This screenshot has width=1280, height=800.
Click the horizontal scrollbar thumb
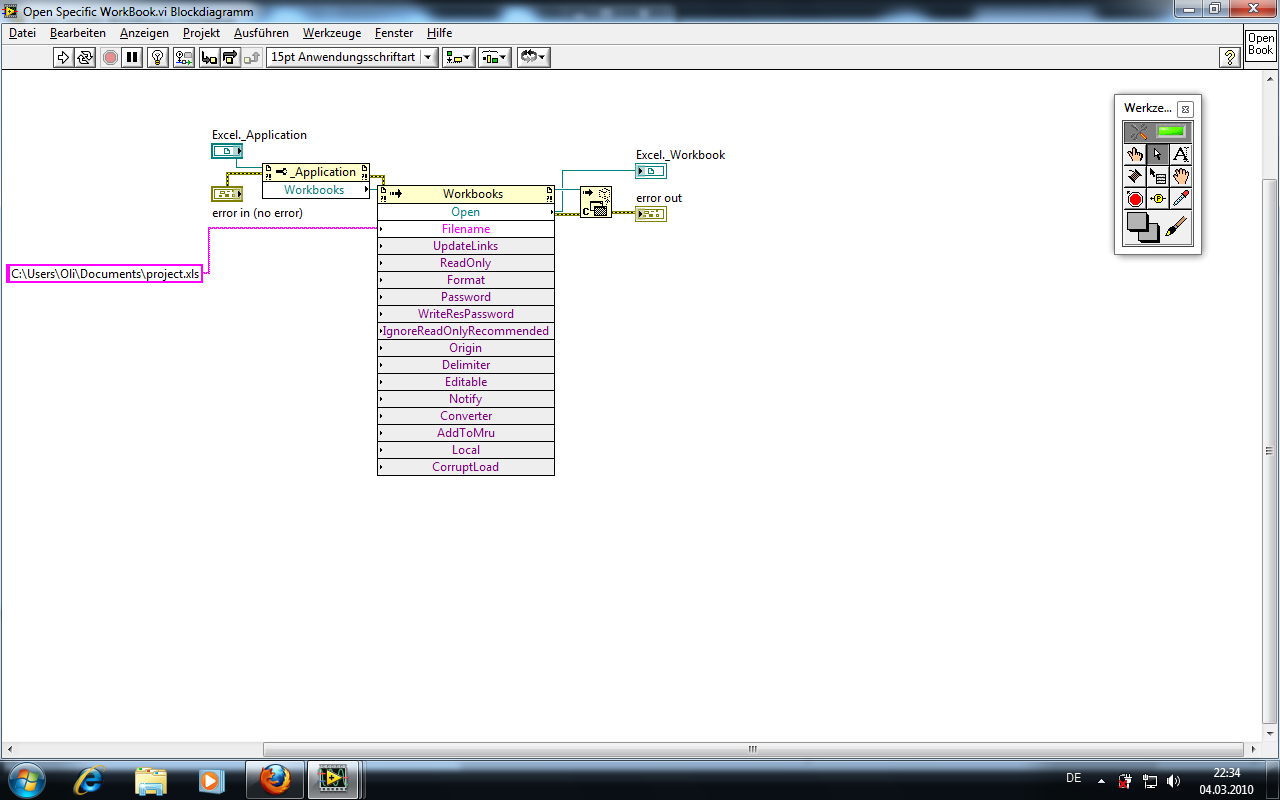pos(754,749)
